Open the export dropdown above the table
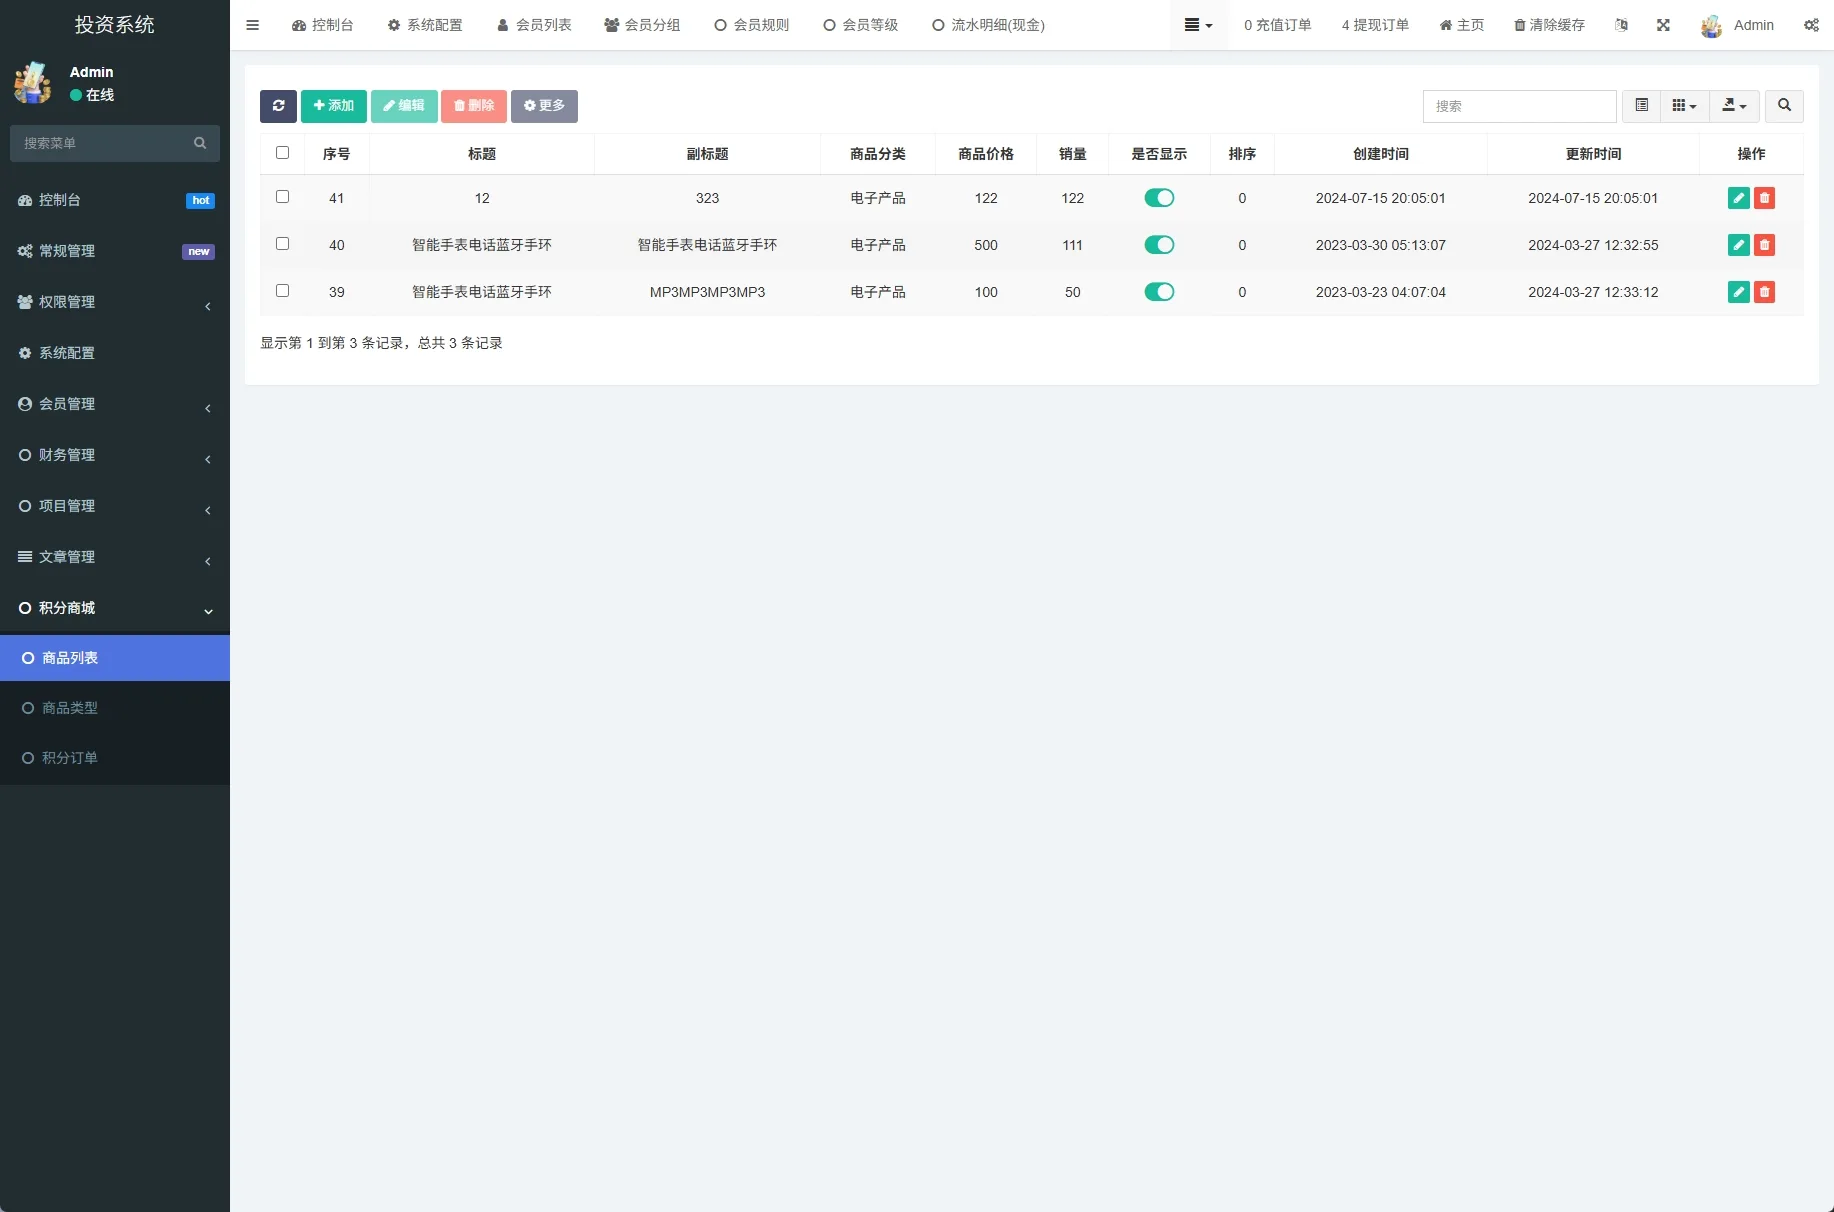The image size is (1834, 1212). pyautogui.click(x=1734, y=106)
